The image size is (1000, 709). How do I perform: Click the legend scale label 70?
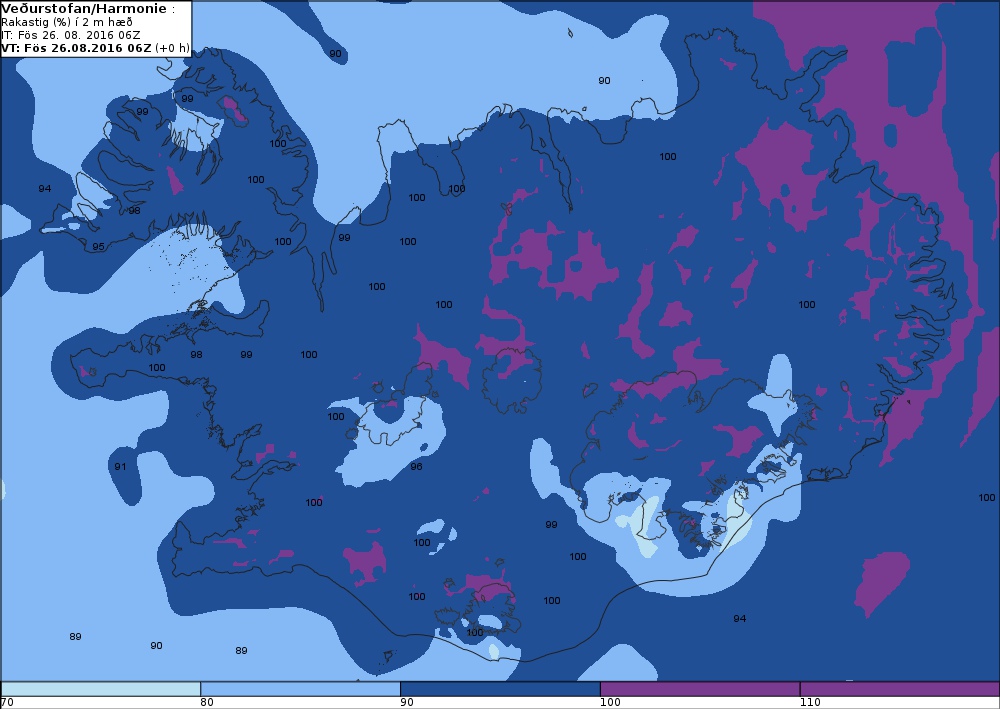(7, 703)
